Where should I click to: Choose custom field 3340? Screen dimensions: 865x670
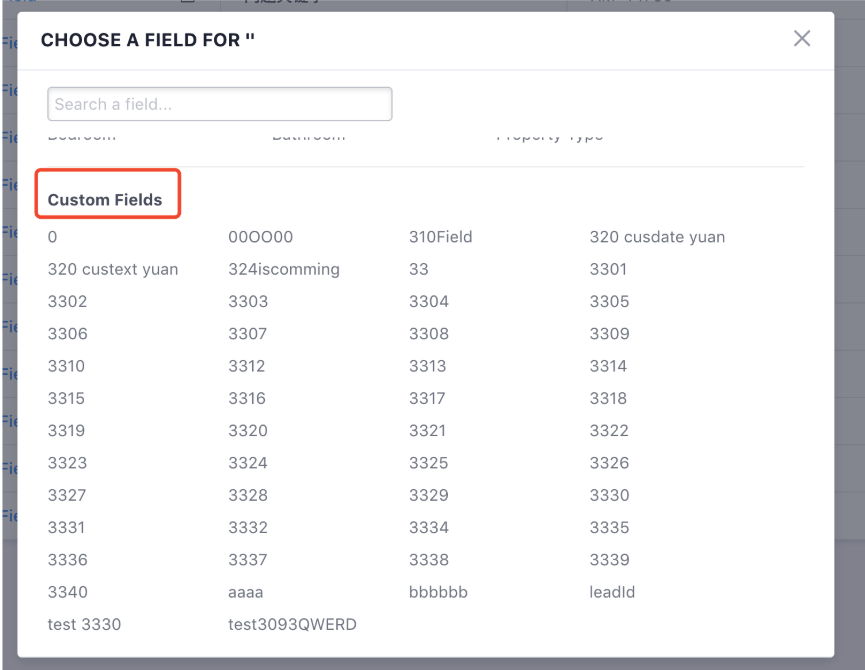pos(67,592)
